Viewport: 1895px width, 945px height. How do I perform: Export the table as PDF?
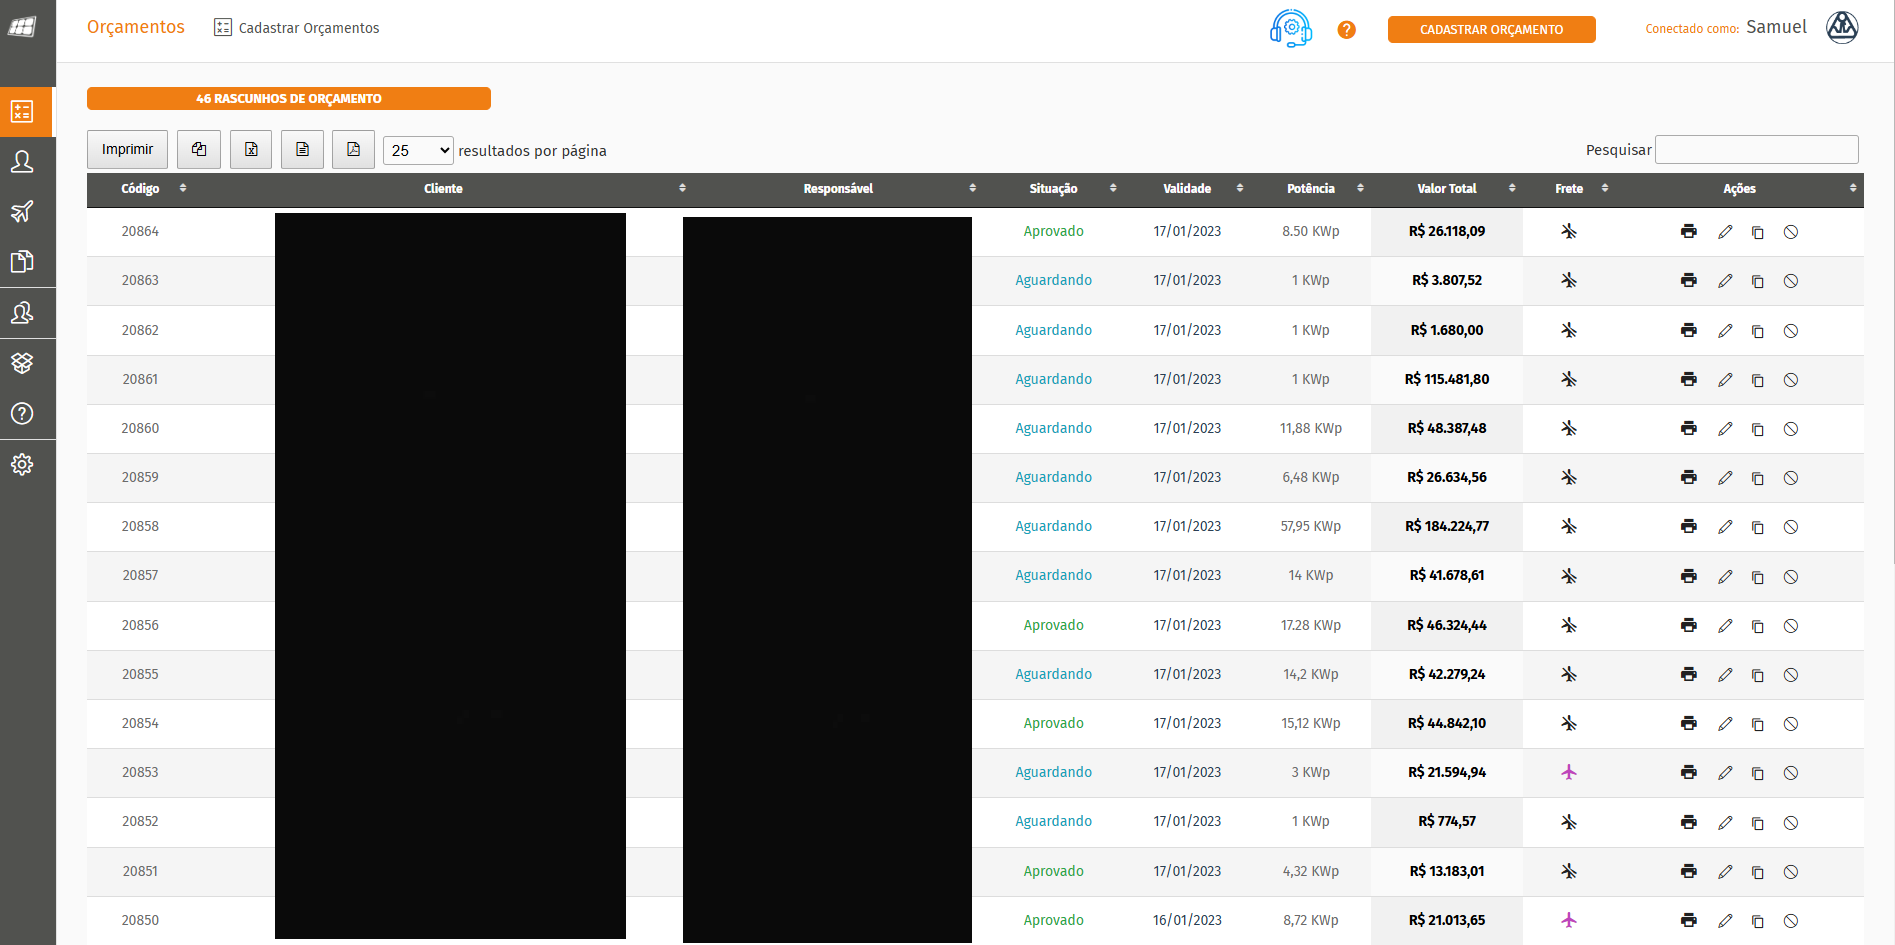(353, 150)
